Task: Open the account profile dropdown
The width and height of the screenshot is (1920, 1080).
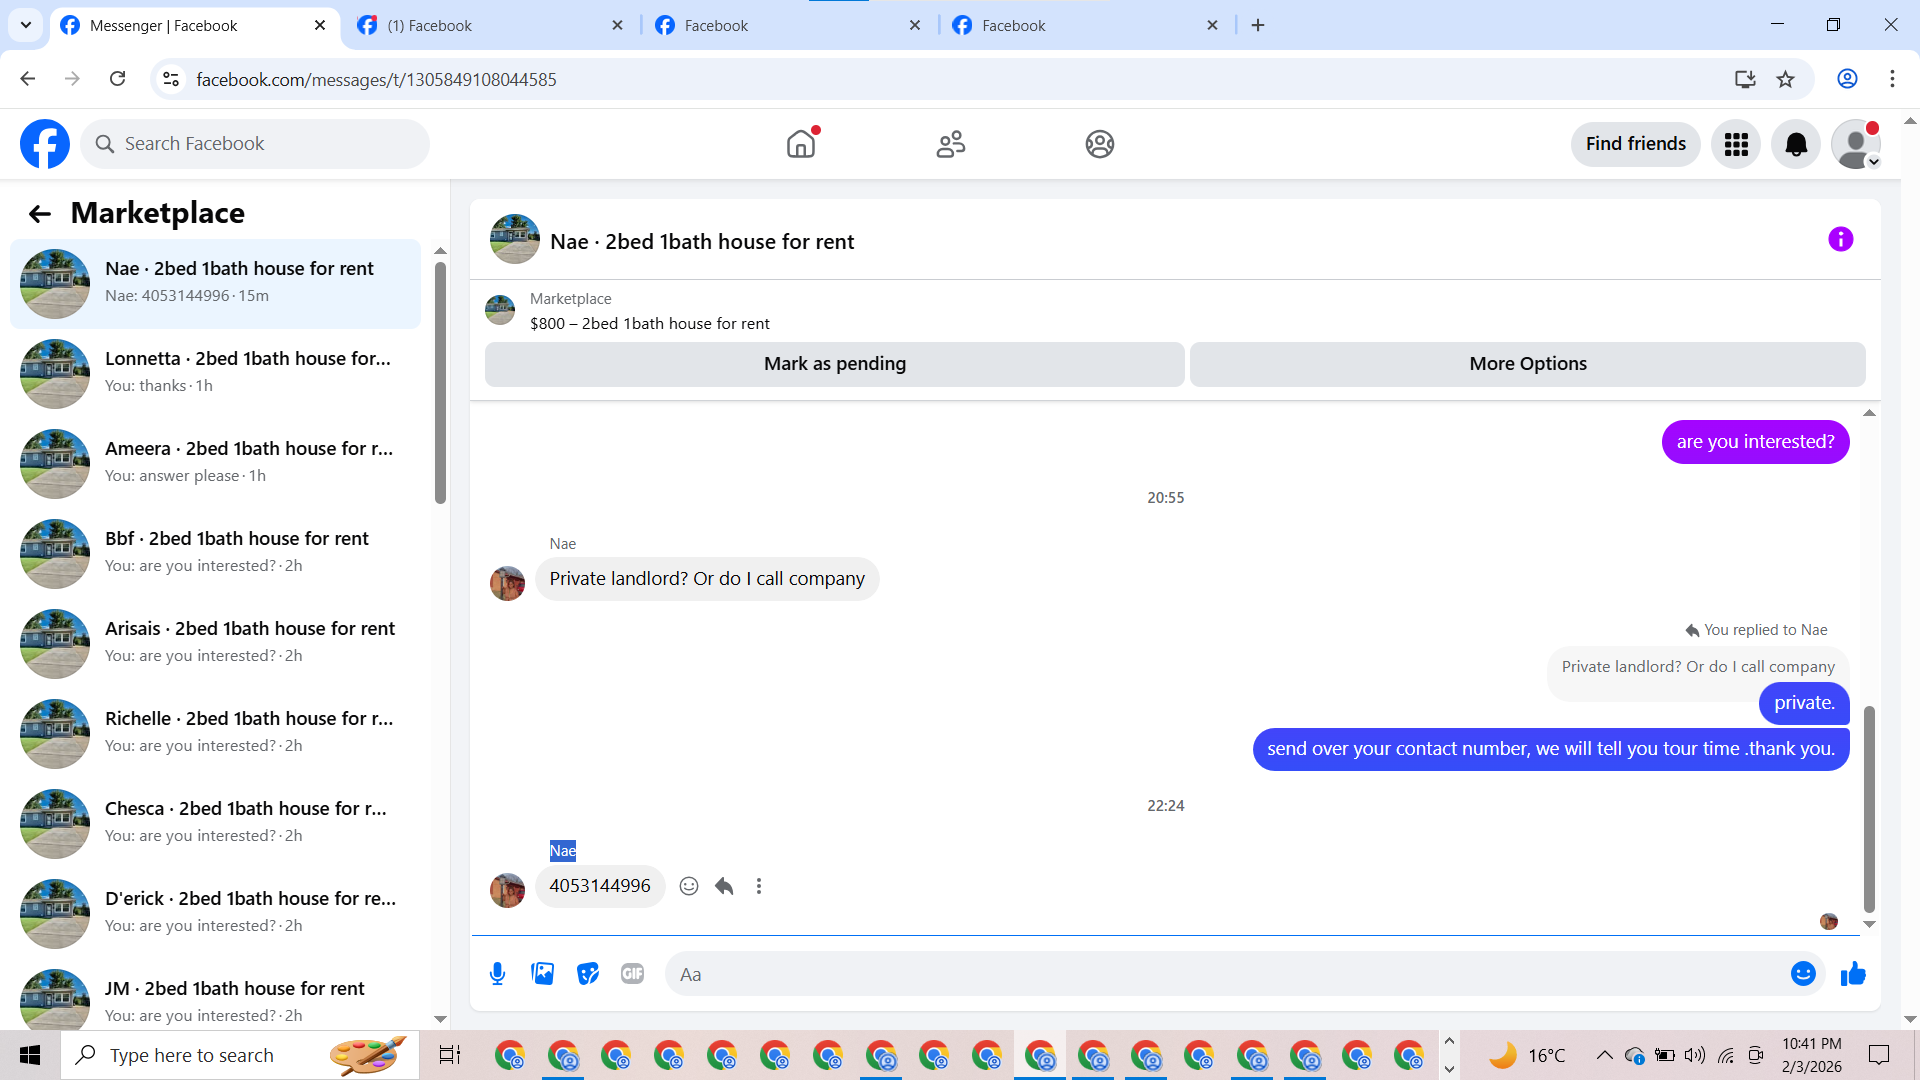Action: pos(1856,144)
